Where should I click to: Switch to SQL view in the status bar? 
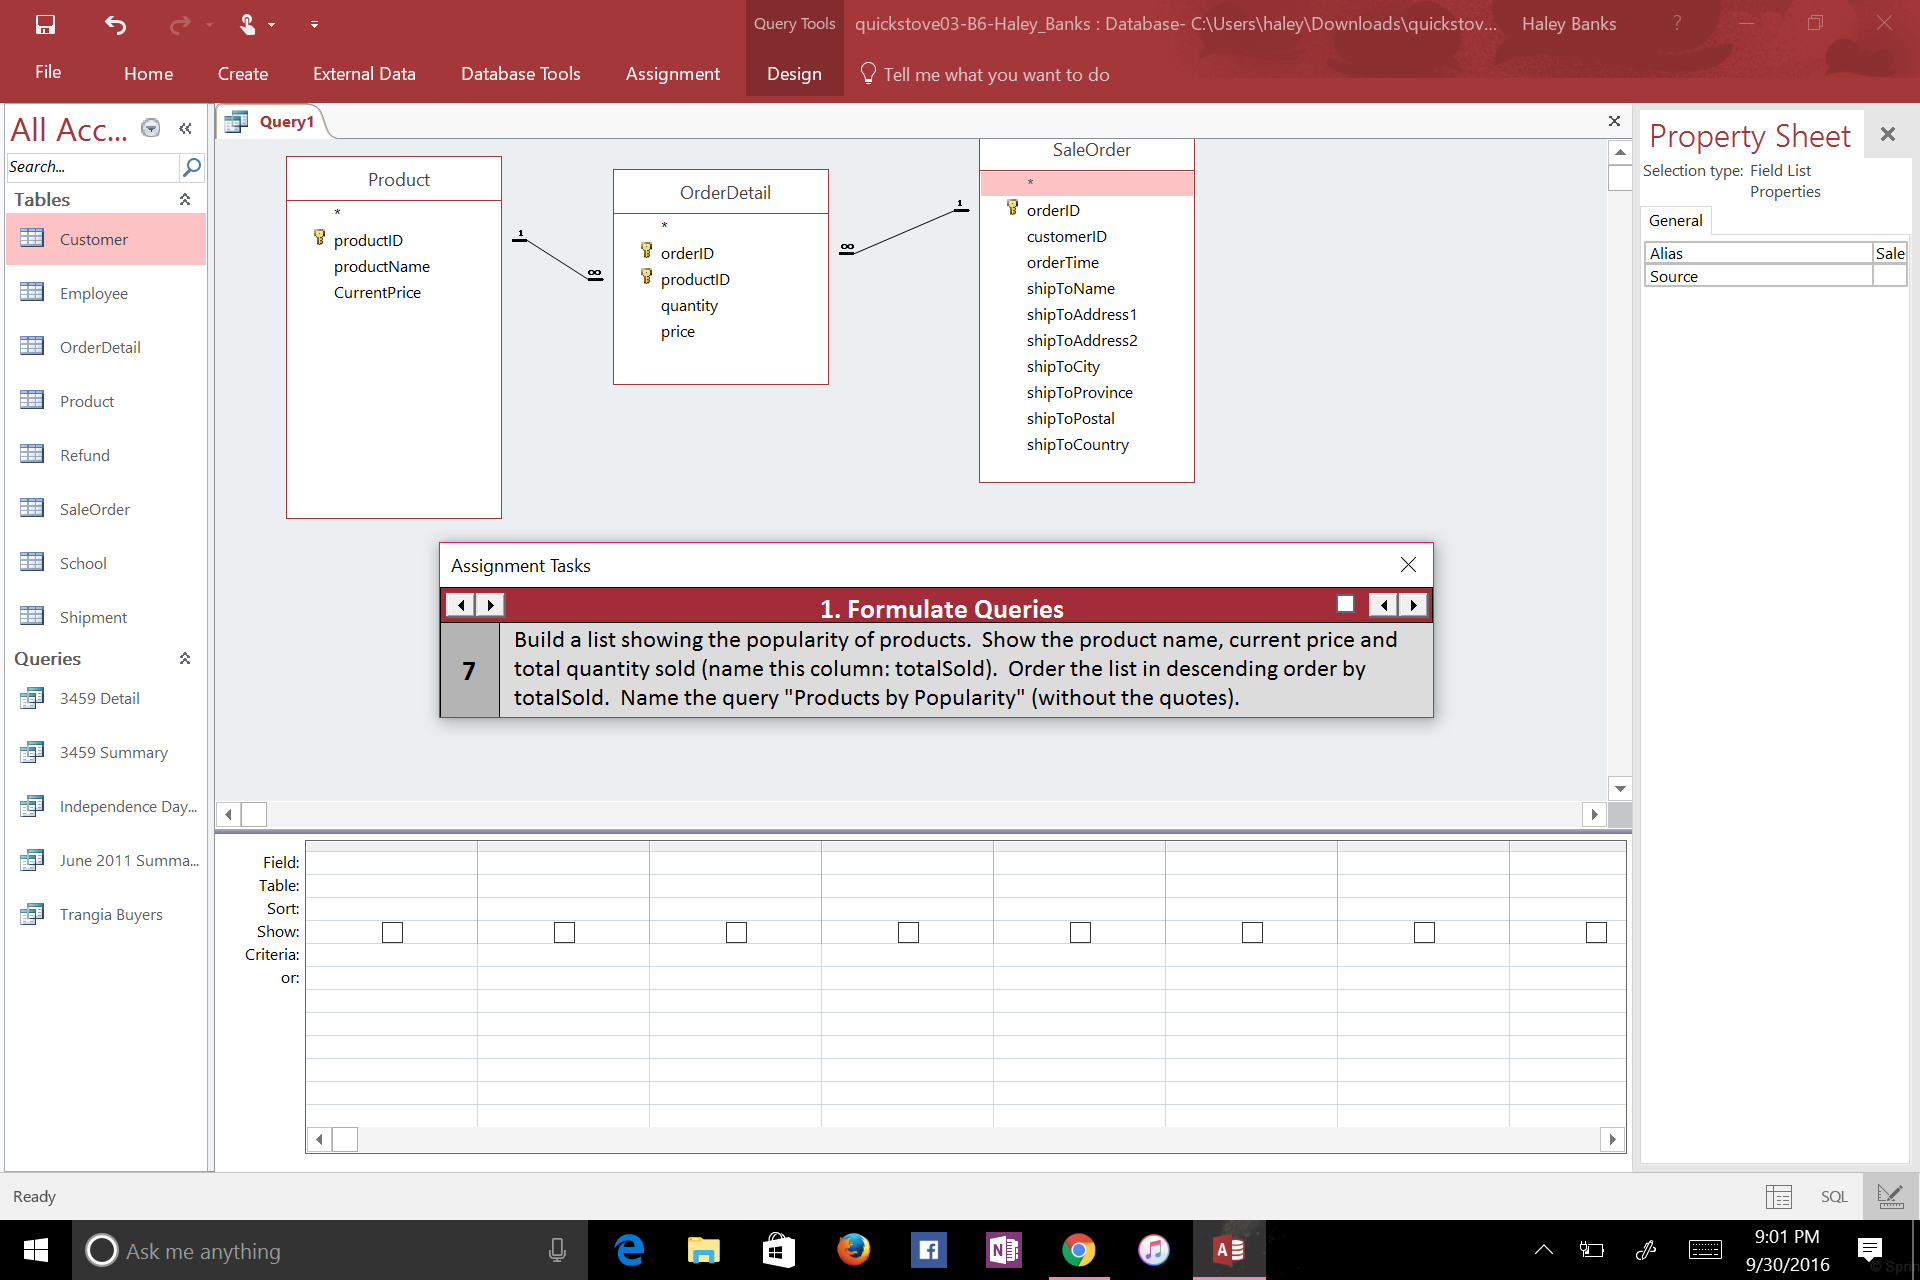click(x=1833, y=1196)
